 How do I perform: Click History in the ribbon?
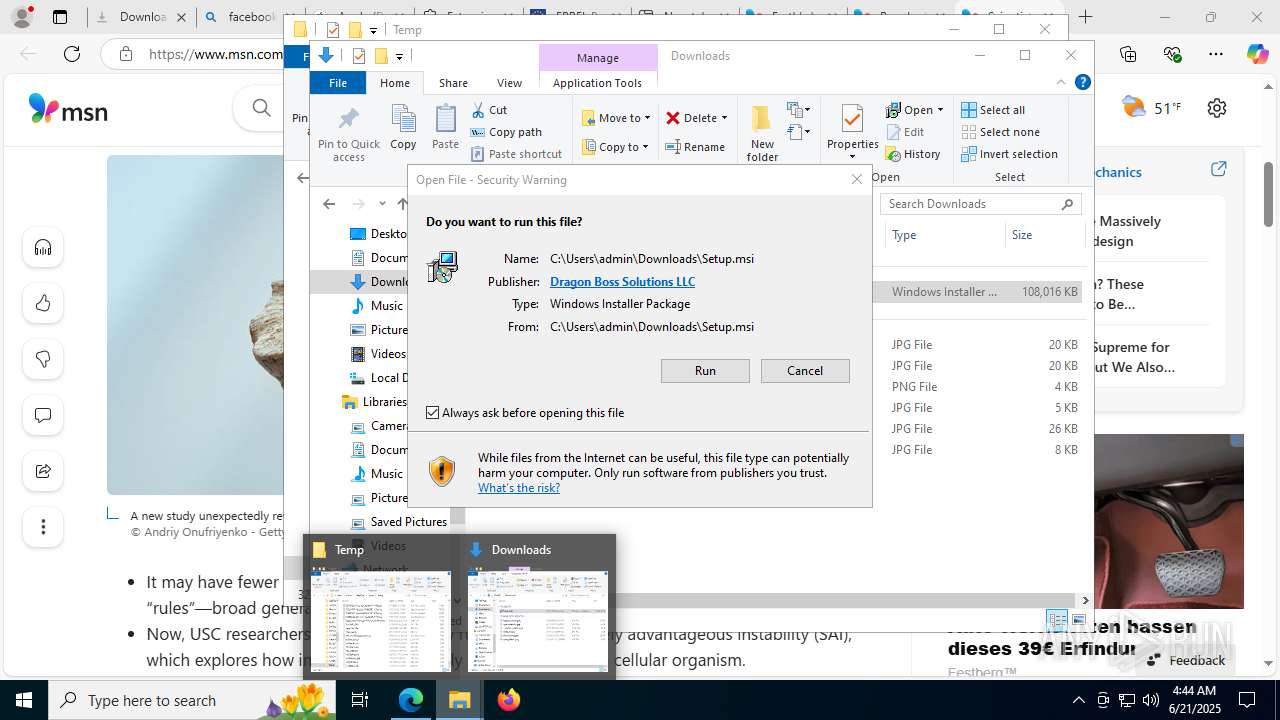(913, 154)
